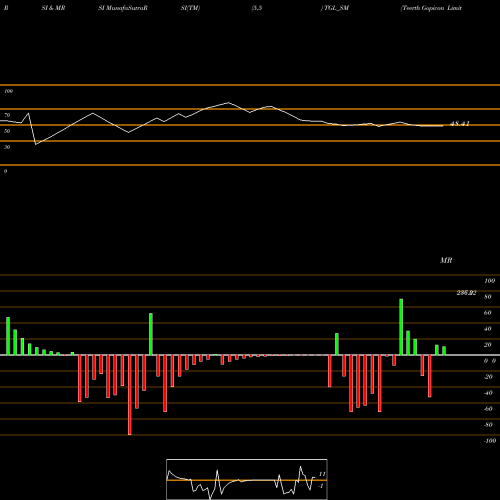Click the '-100' label on the MR axis
Screen dimensions: 500x500
(490, 441)
